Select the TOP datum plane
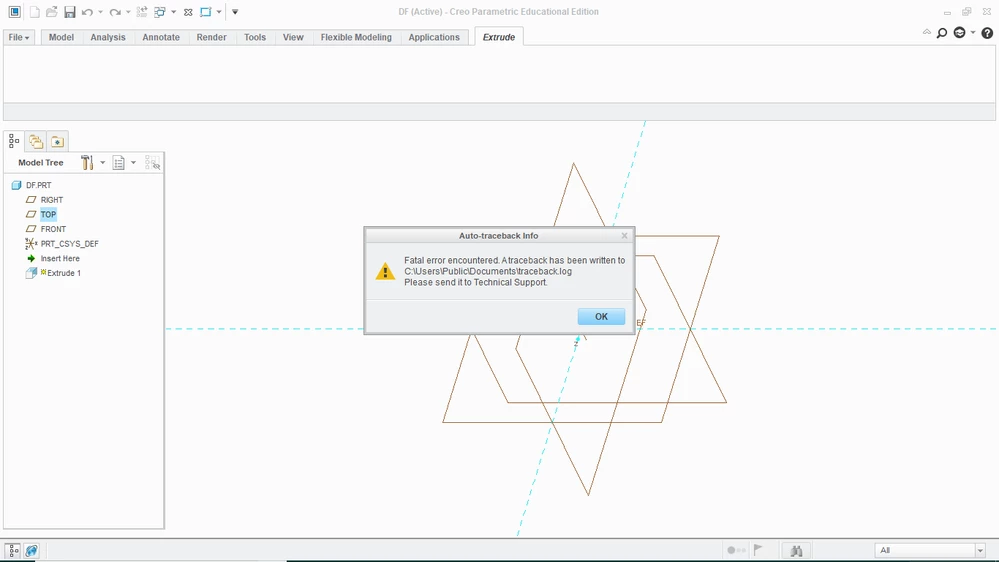Viewport: 999px width, 562px height. [x=48, y=215]
